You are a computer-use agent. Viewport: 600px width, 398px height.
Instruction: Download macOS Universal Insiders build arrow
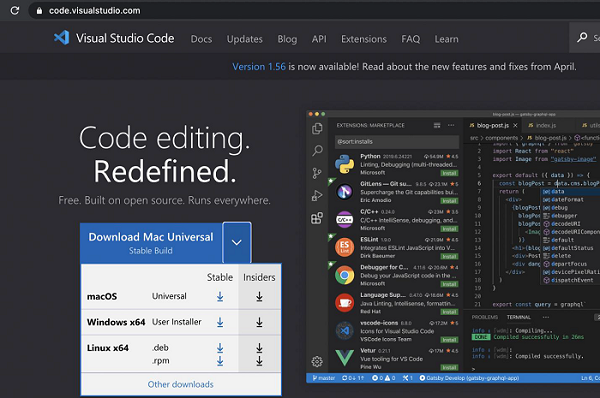259,296
